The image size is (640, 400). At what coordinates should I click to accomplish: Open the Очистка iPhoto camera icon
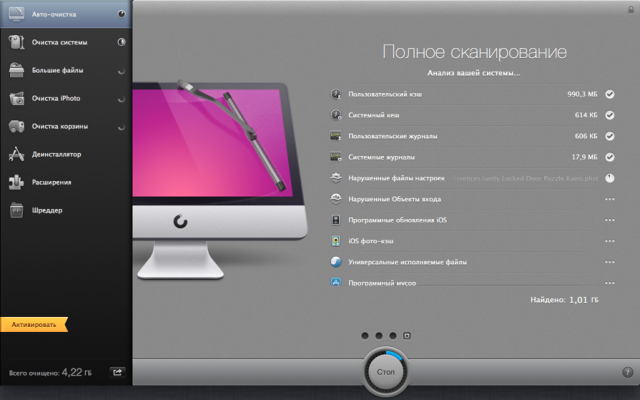coord(16,98)
